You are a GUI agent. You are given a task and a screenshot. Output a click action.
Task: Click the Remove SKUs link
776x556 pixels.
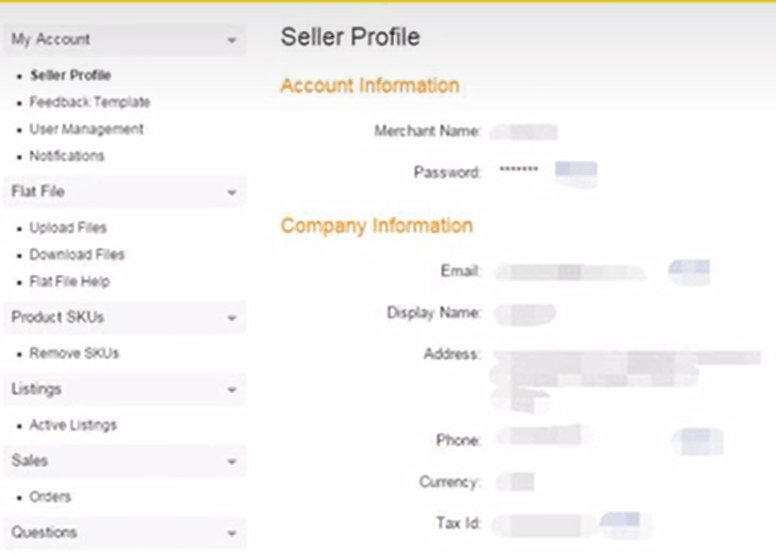tap(74, 354)
